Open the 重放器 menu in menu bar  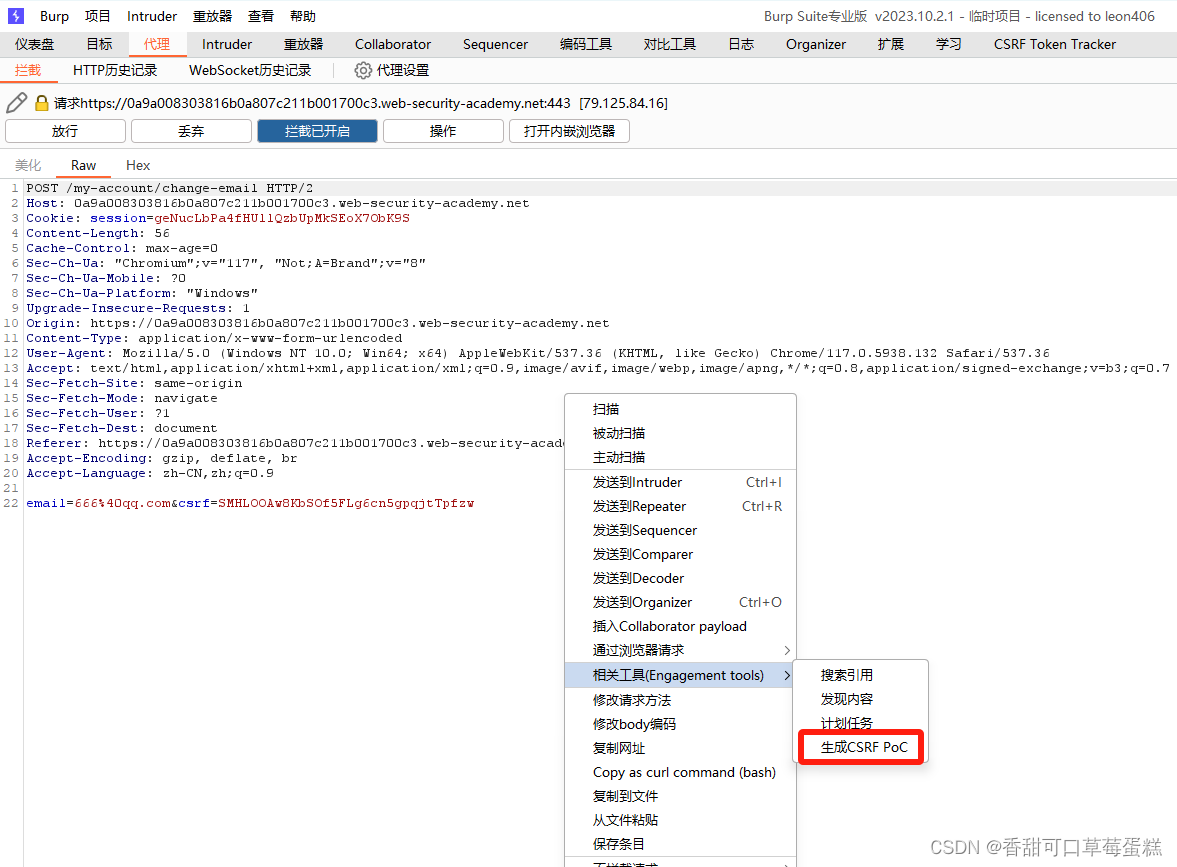tap(212, 16)
